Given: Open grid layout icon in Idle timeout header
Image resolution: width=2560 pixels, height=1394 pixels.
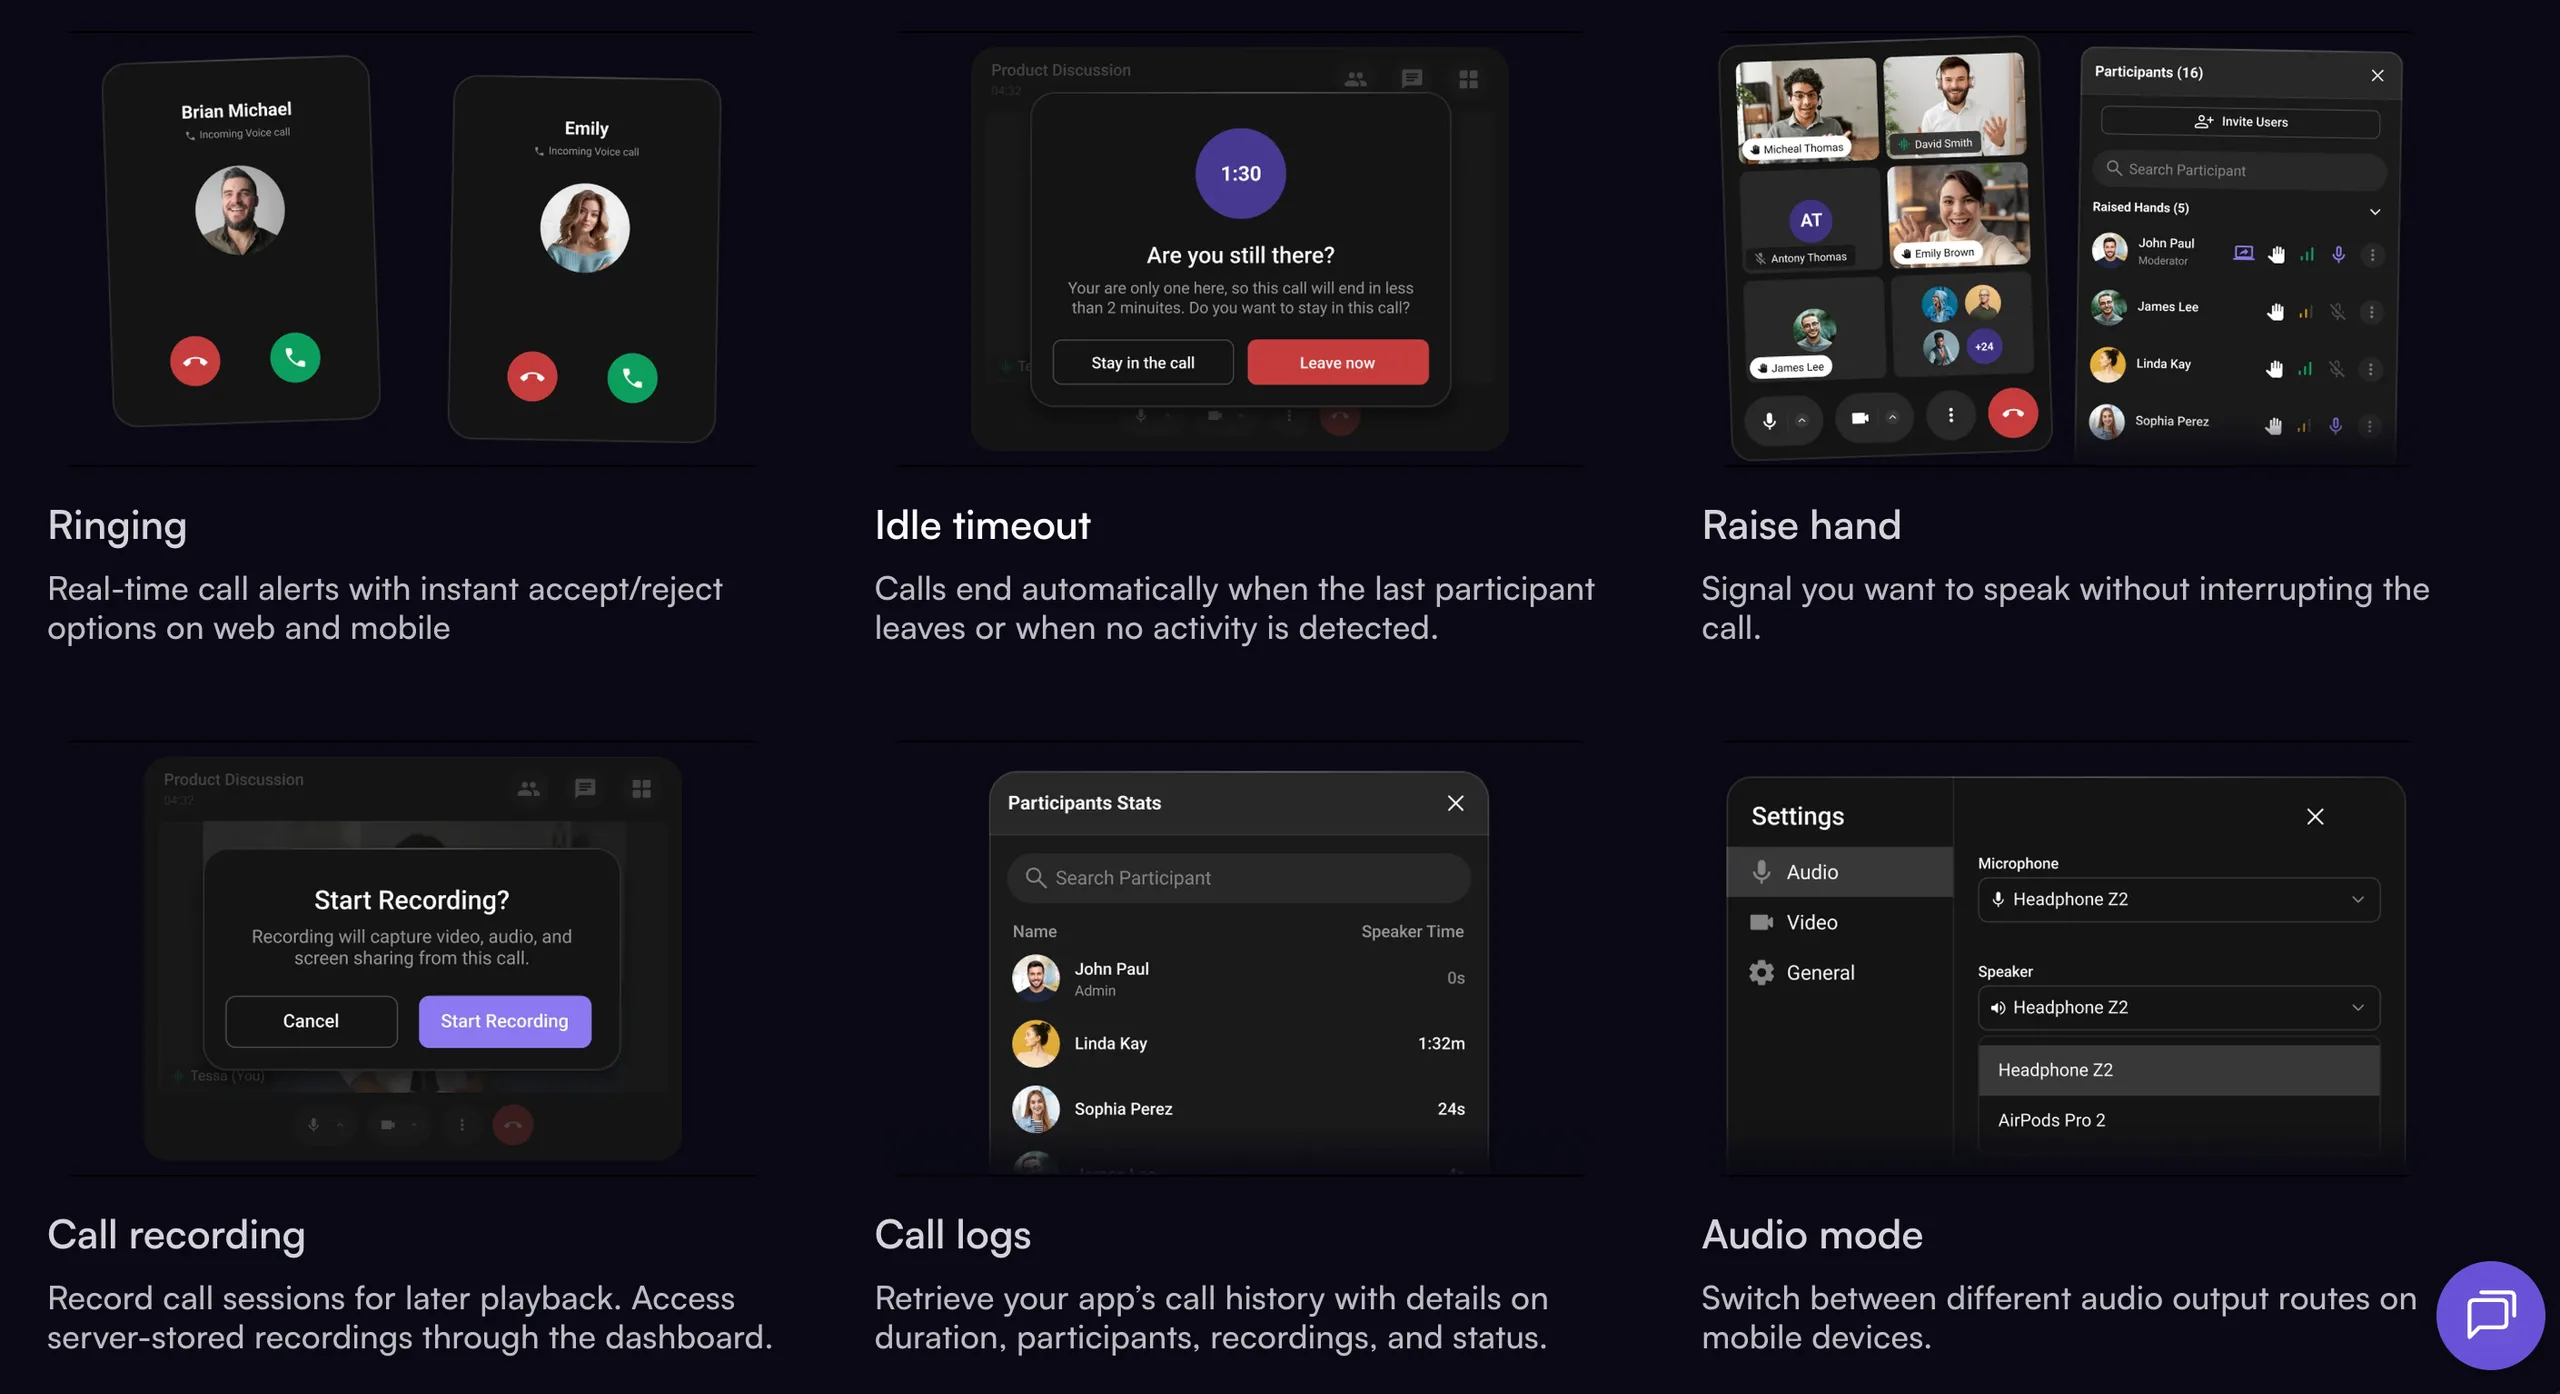Looking at the screenshot, I should pyautogui.click(x=1468, y=79).
